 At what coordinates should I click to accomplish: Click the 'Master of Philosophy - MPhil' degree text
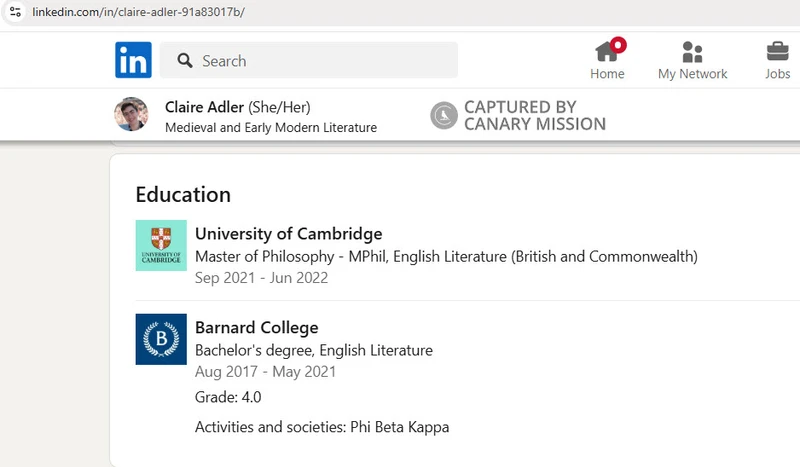pos(292,256)
